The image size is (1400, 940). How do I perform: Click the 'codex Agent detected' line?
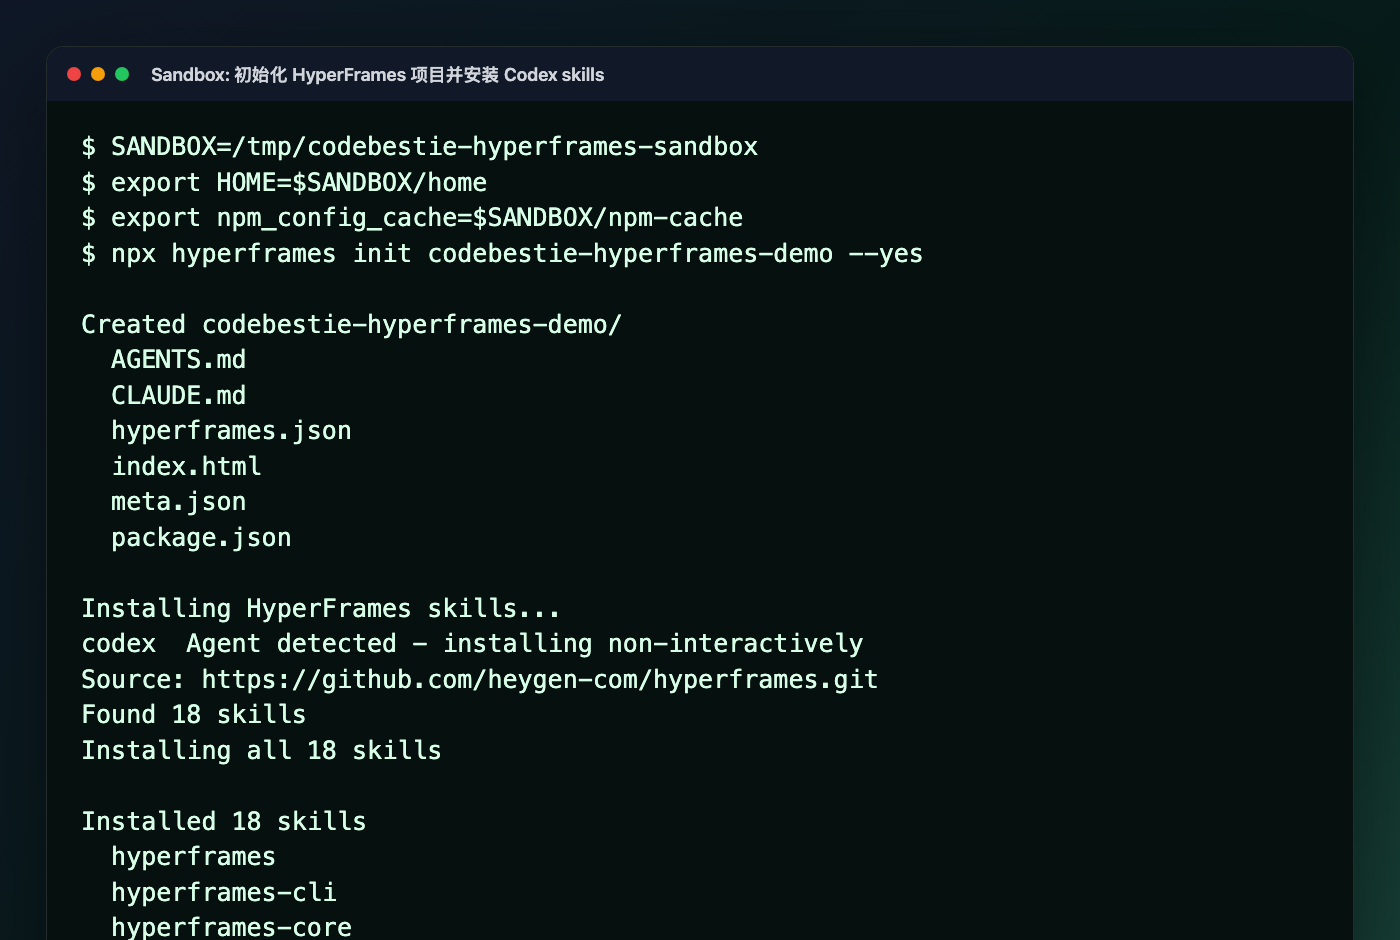[472, 644]
